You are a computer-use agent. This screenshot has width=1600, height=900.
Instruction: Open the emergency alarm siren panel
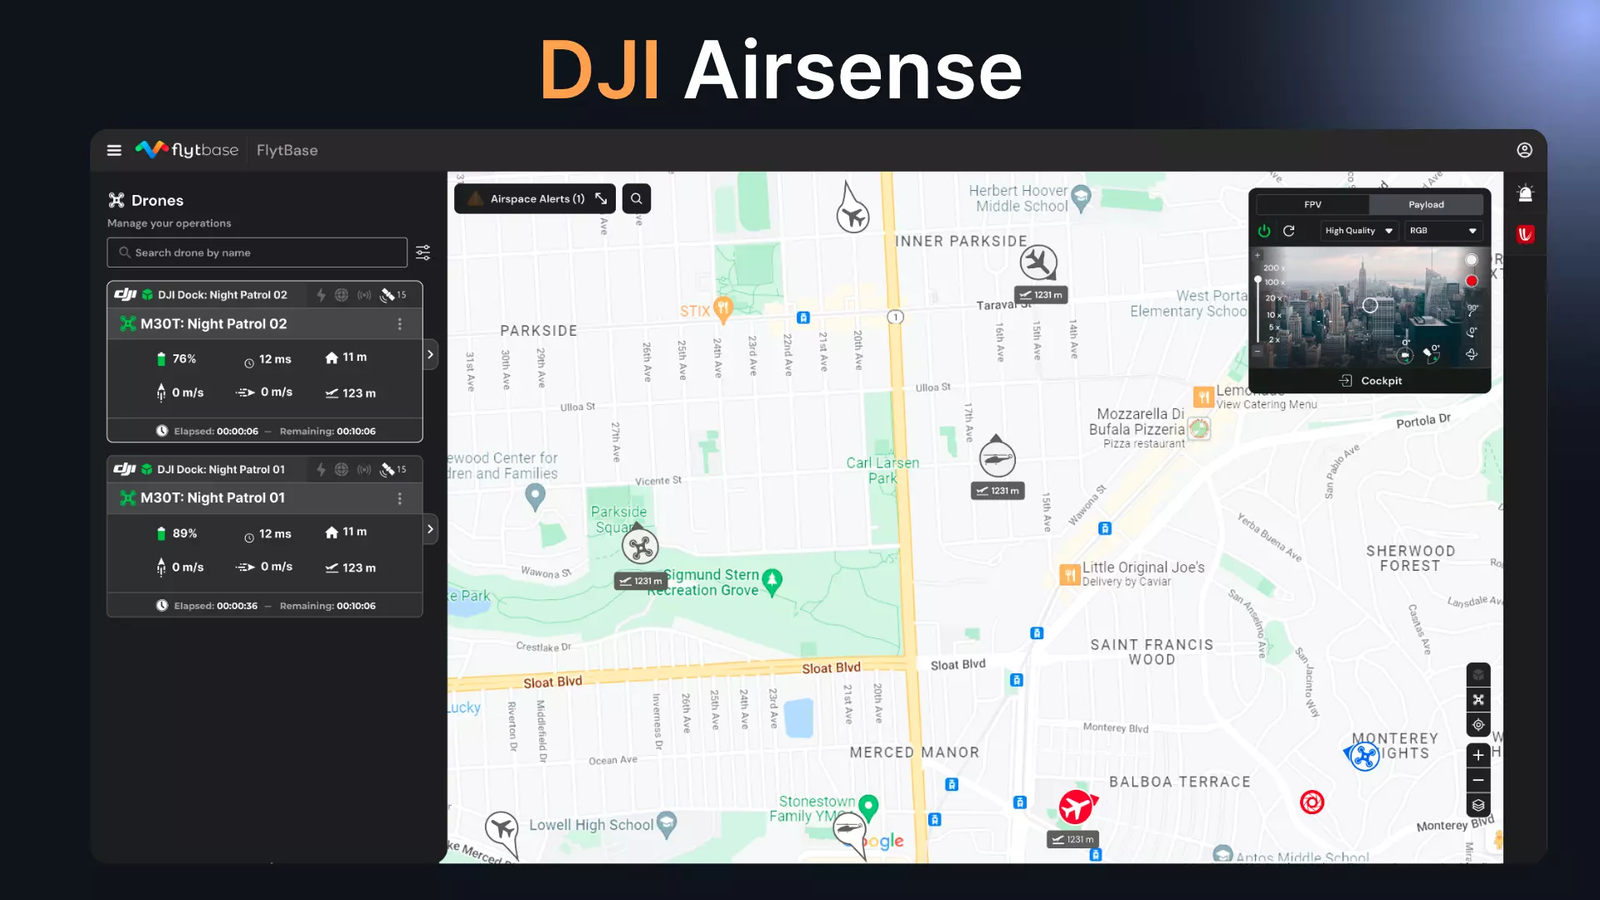click(x=1525, y=194)
